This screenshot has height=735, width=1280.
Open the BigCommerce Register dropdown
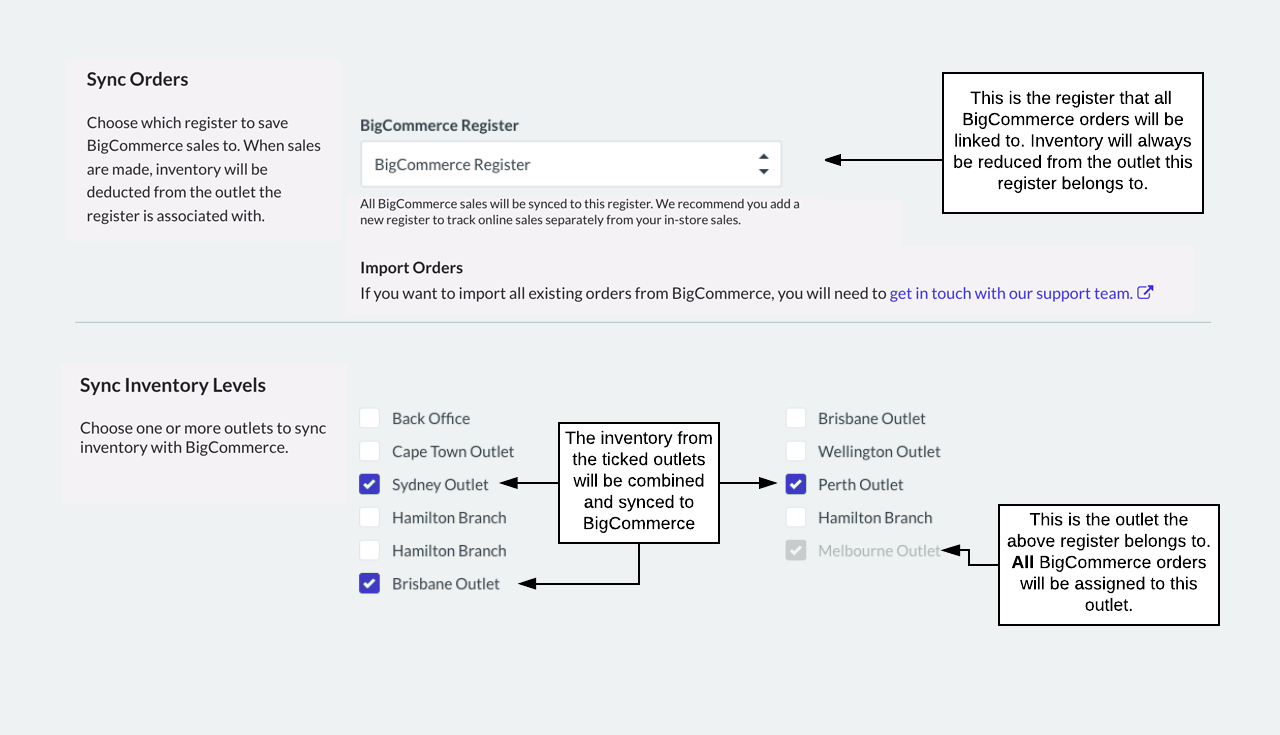[570, 164]
